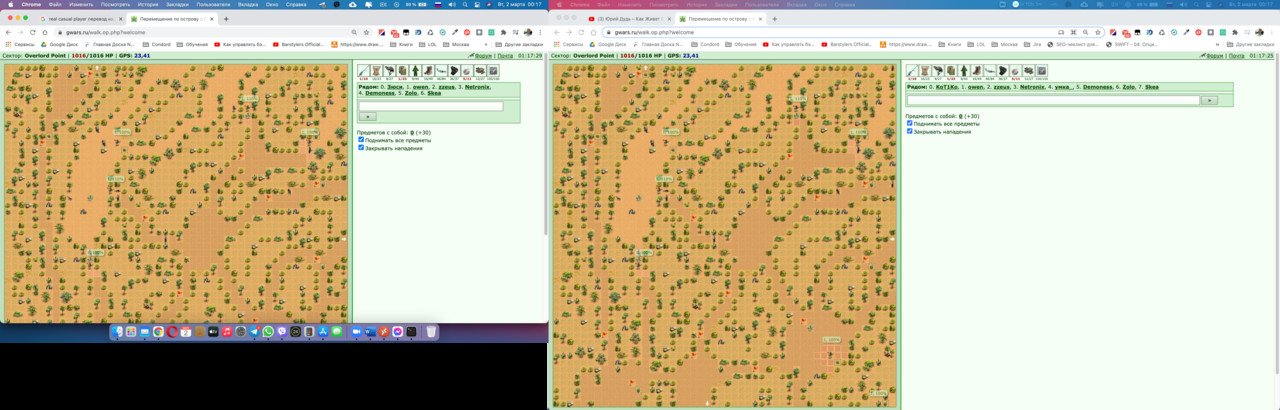
Task: Select the rifle weapon icon in right window
Action: coord(912,71)
